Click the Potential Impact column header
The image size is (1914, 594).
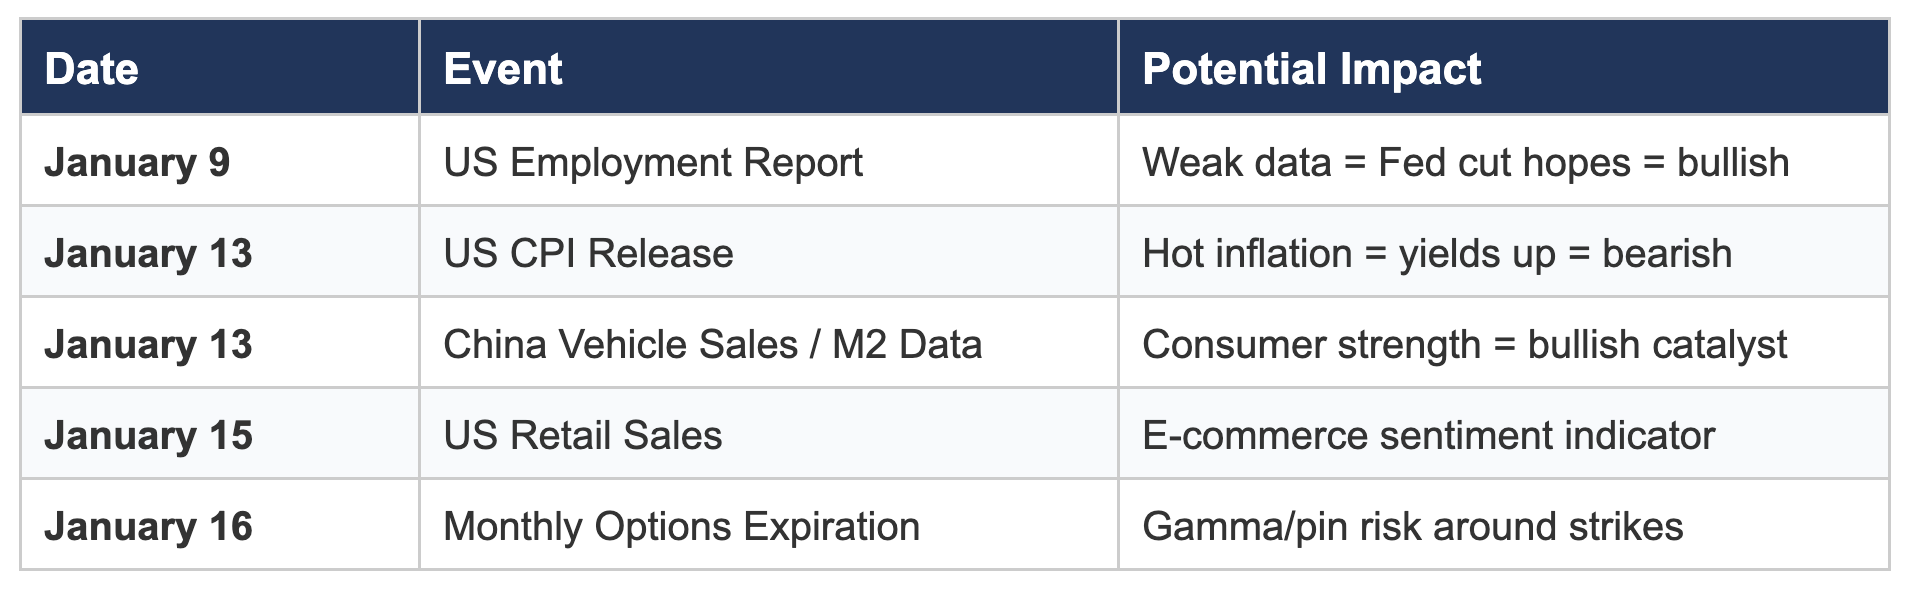tap(1503, 67)
